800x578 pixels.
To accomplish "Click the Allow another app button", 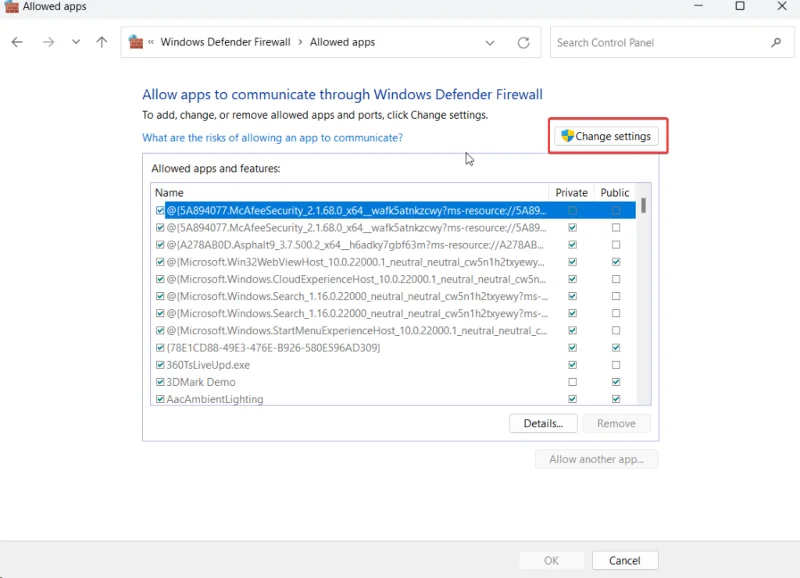I will 596,459.
